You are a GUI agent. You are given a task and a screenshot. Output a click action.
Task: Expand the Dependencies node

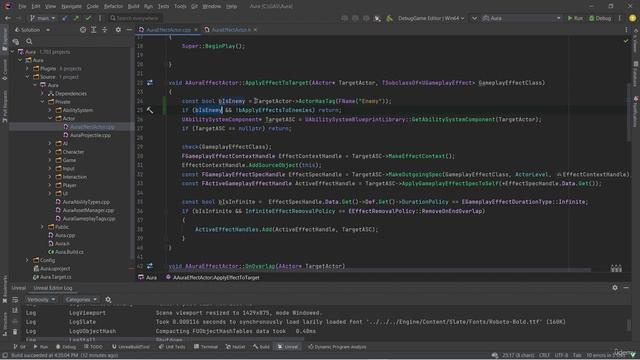pos(42,93)
